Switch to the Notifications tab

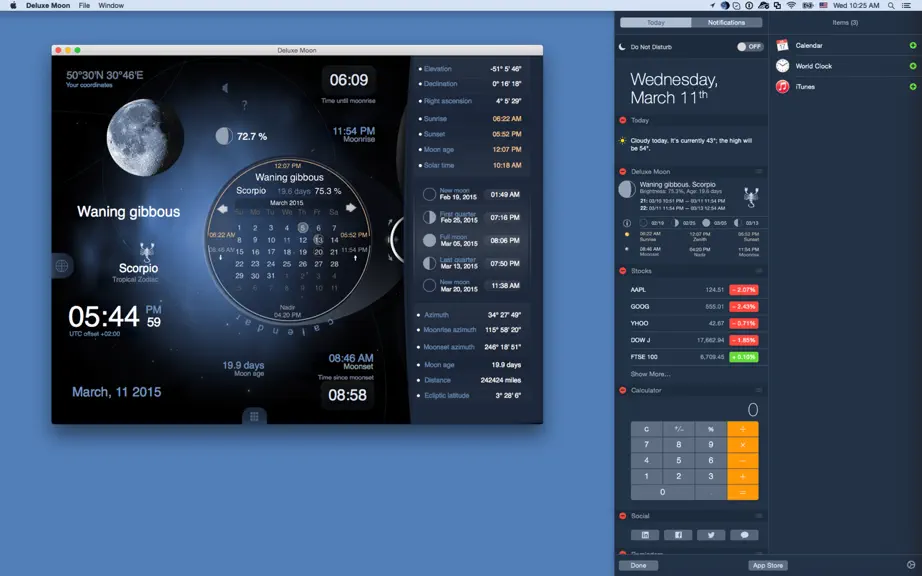726,22
